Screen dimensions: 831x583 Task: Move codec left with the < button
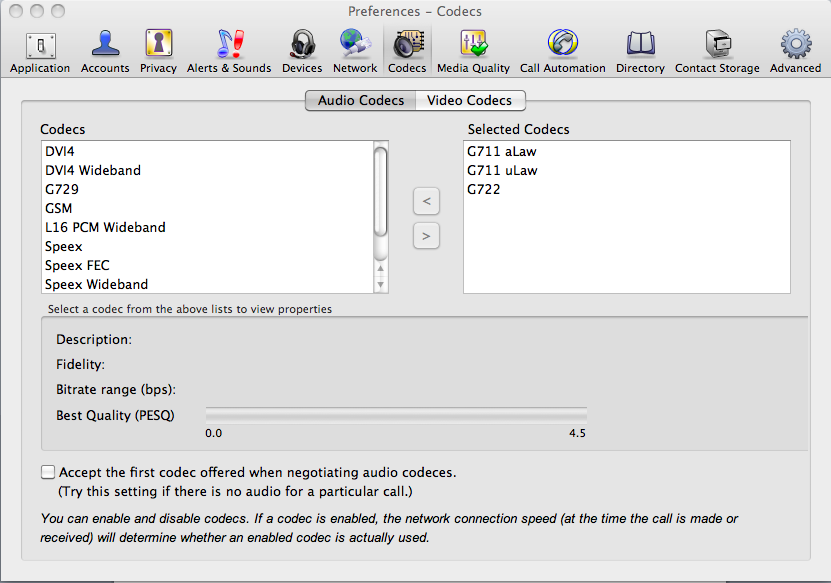click(426, 201)
